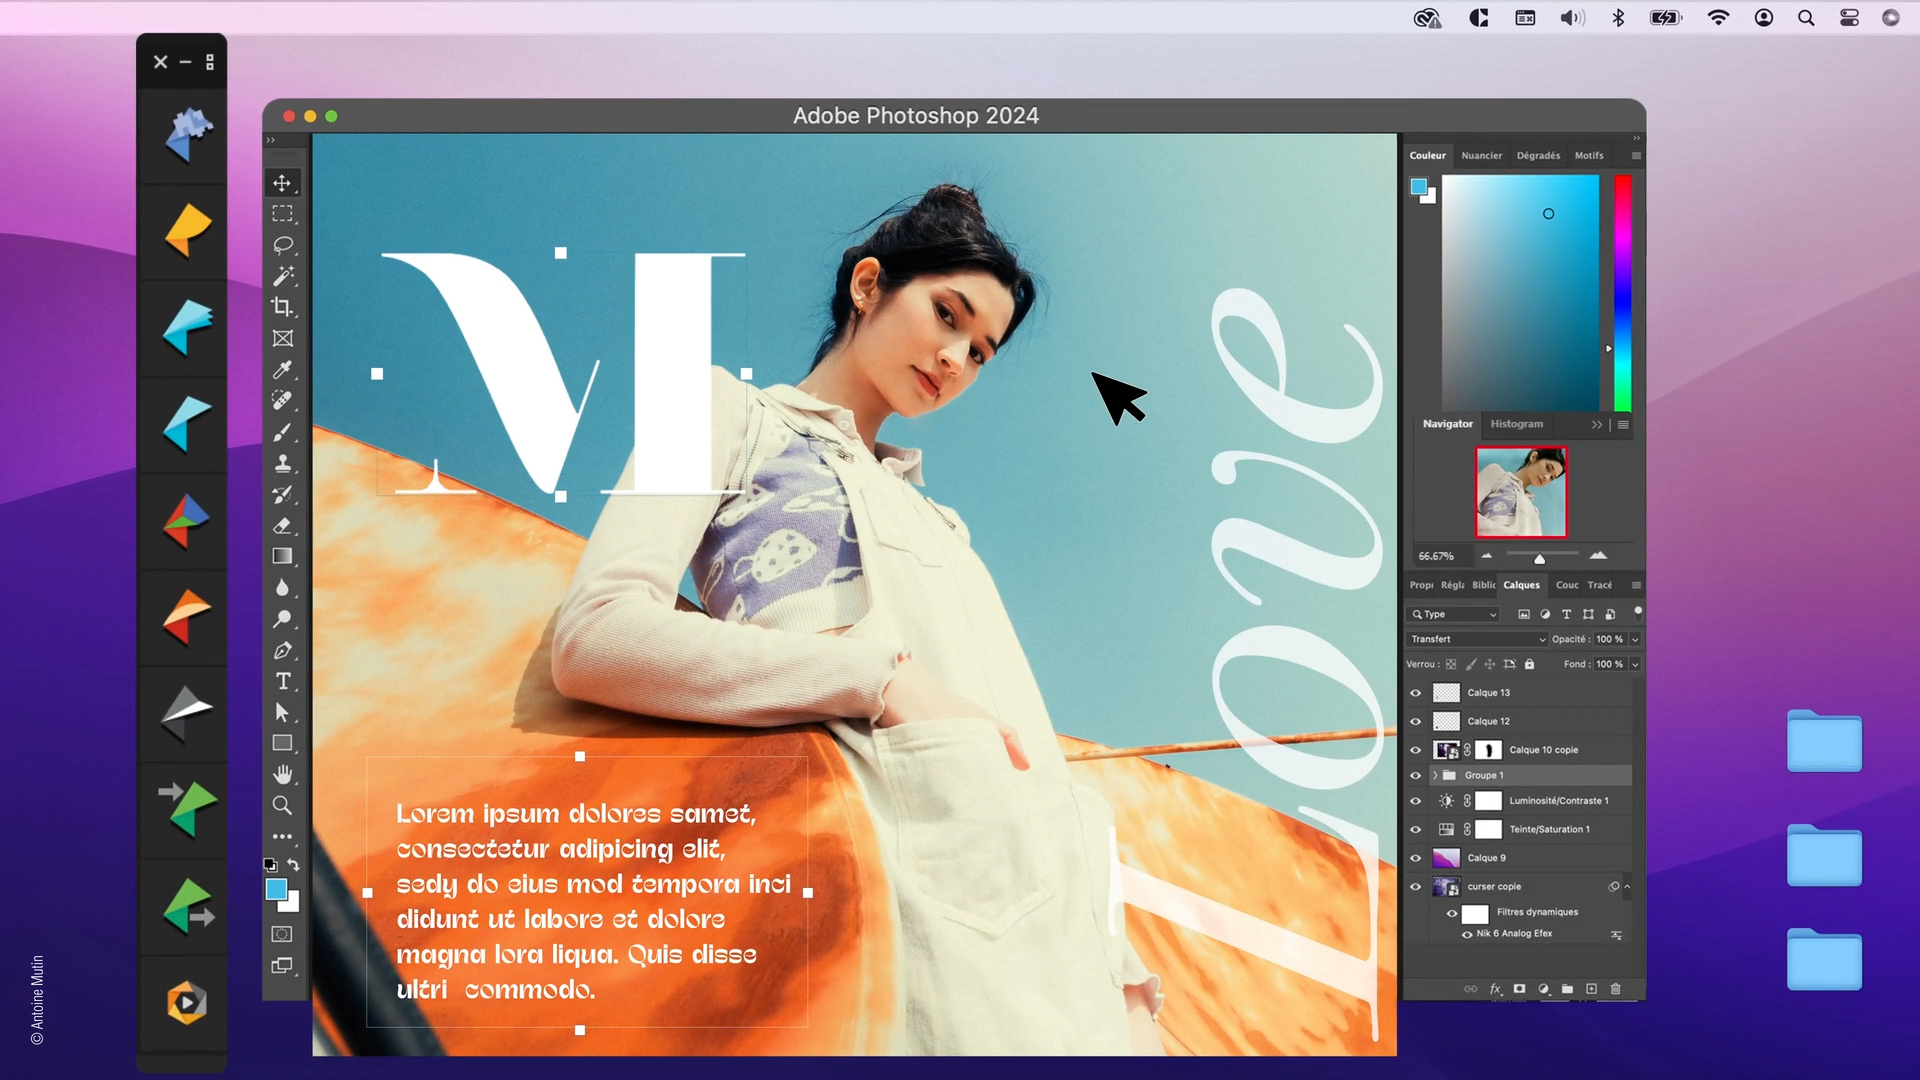Click the Add layer mask icon
The height and width of the screenshot is (1080, 1920).
pos(1519,989)
